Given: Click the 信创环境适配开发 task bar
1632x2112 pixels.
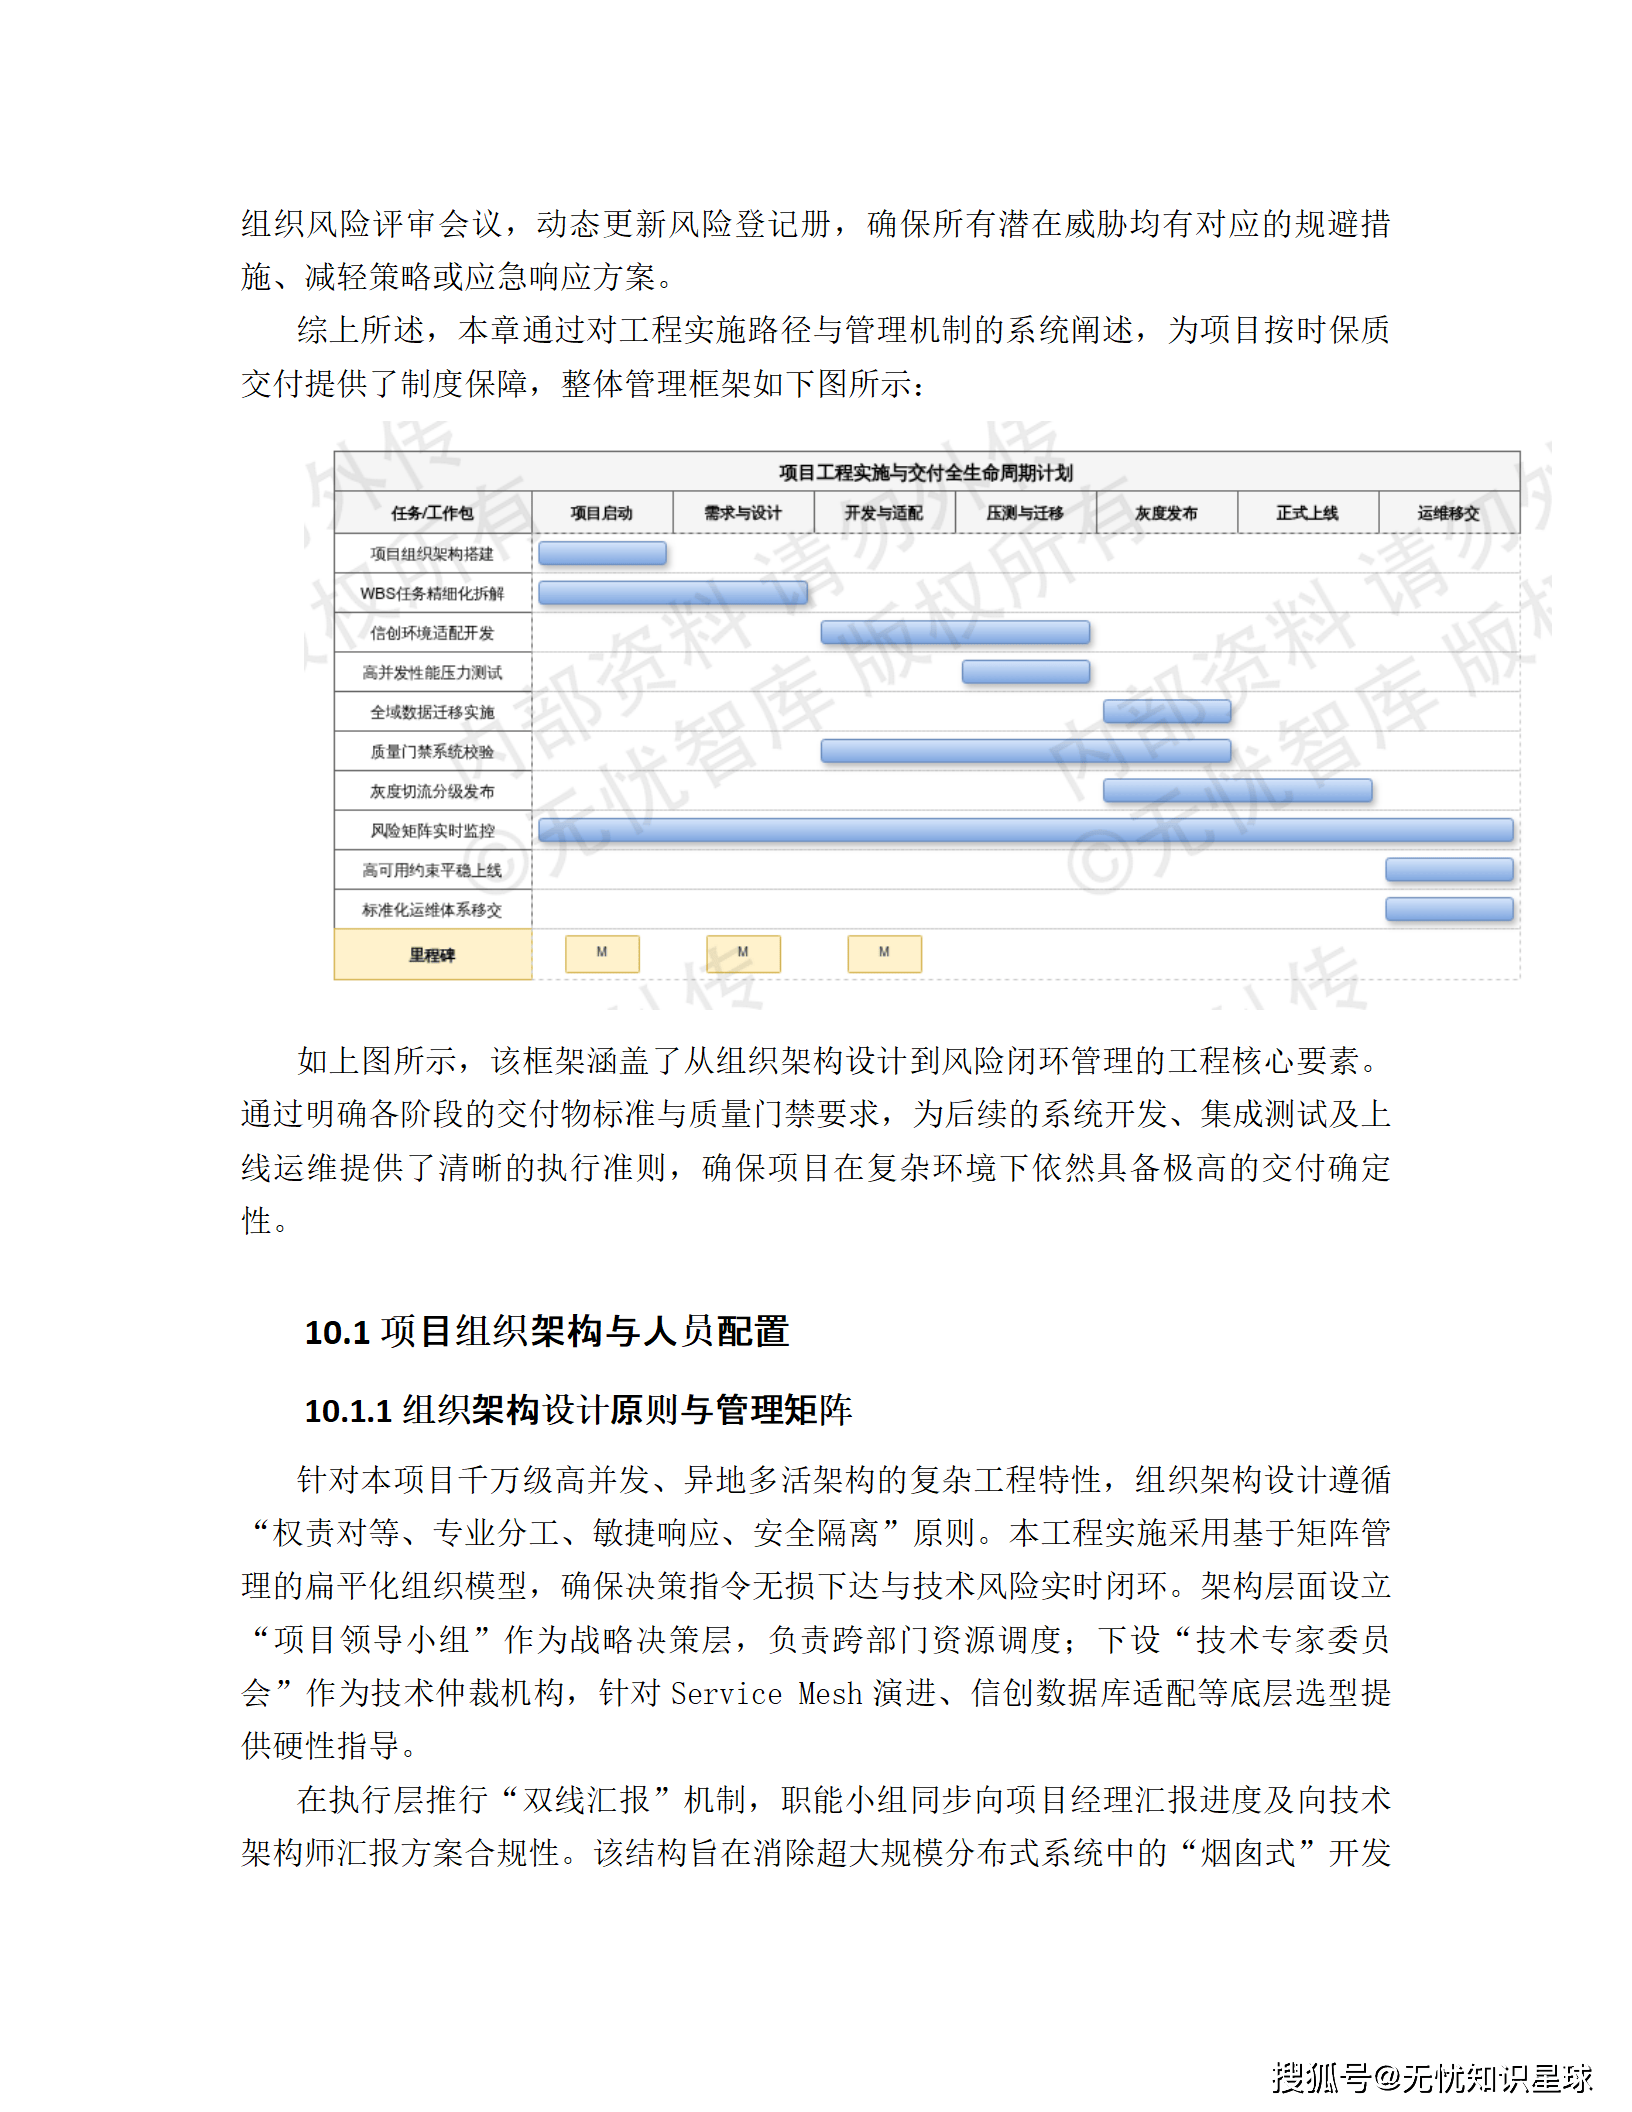Looking at the screenshot, I should tap(955, 633).
